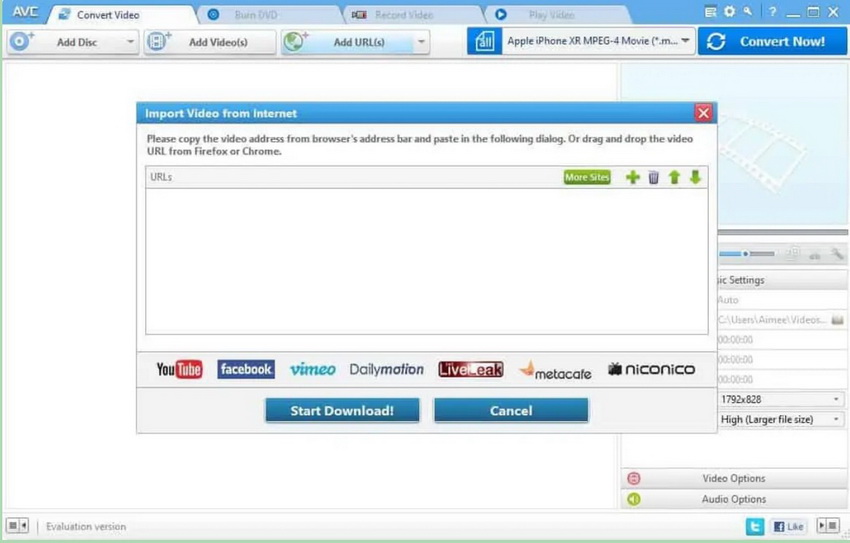850x543 pixels.
Task: Open the Add Disc dropdown arrow
Action: pos(131,42)
